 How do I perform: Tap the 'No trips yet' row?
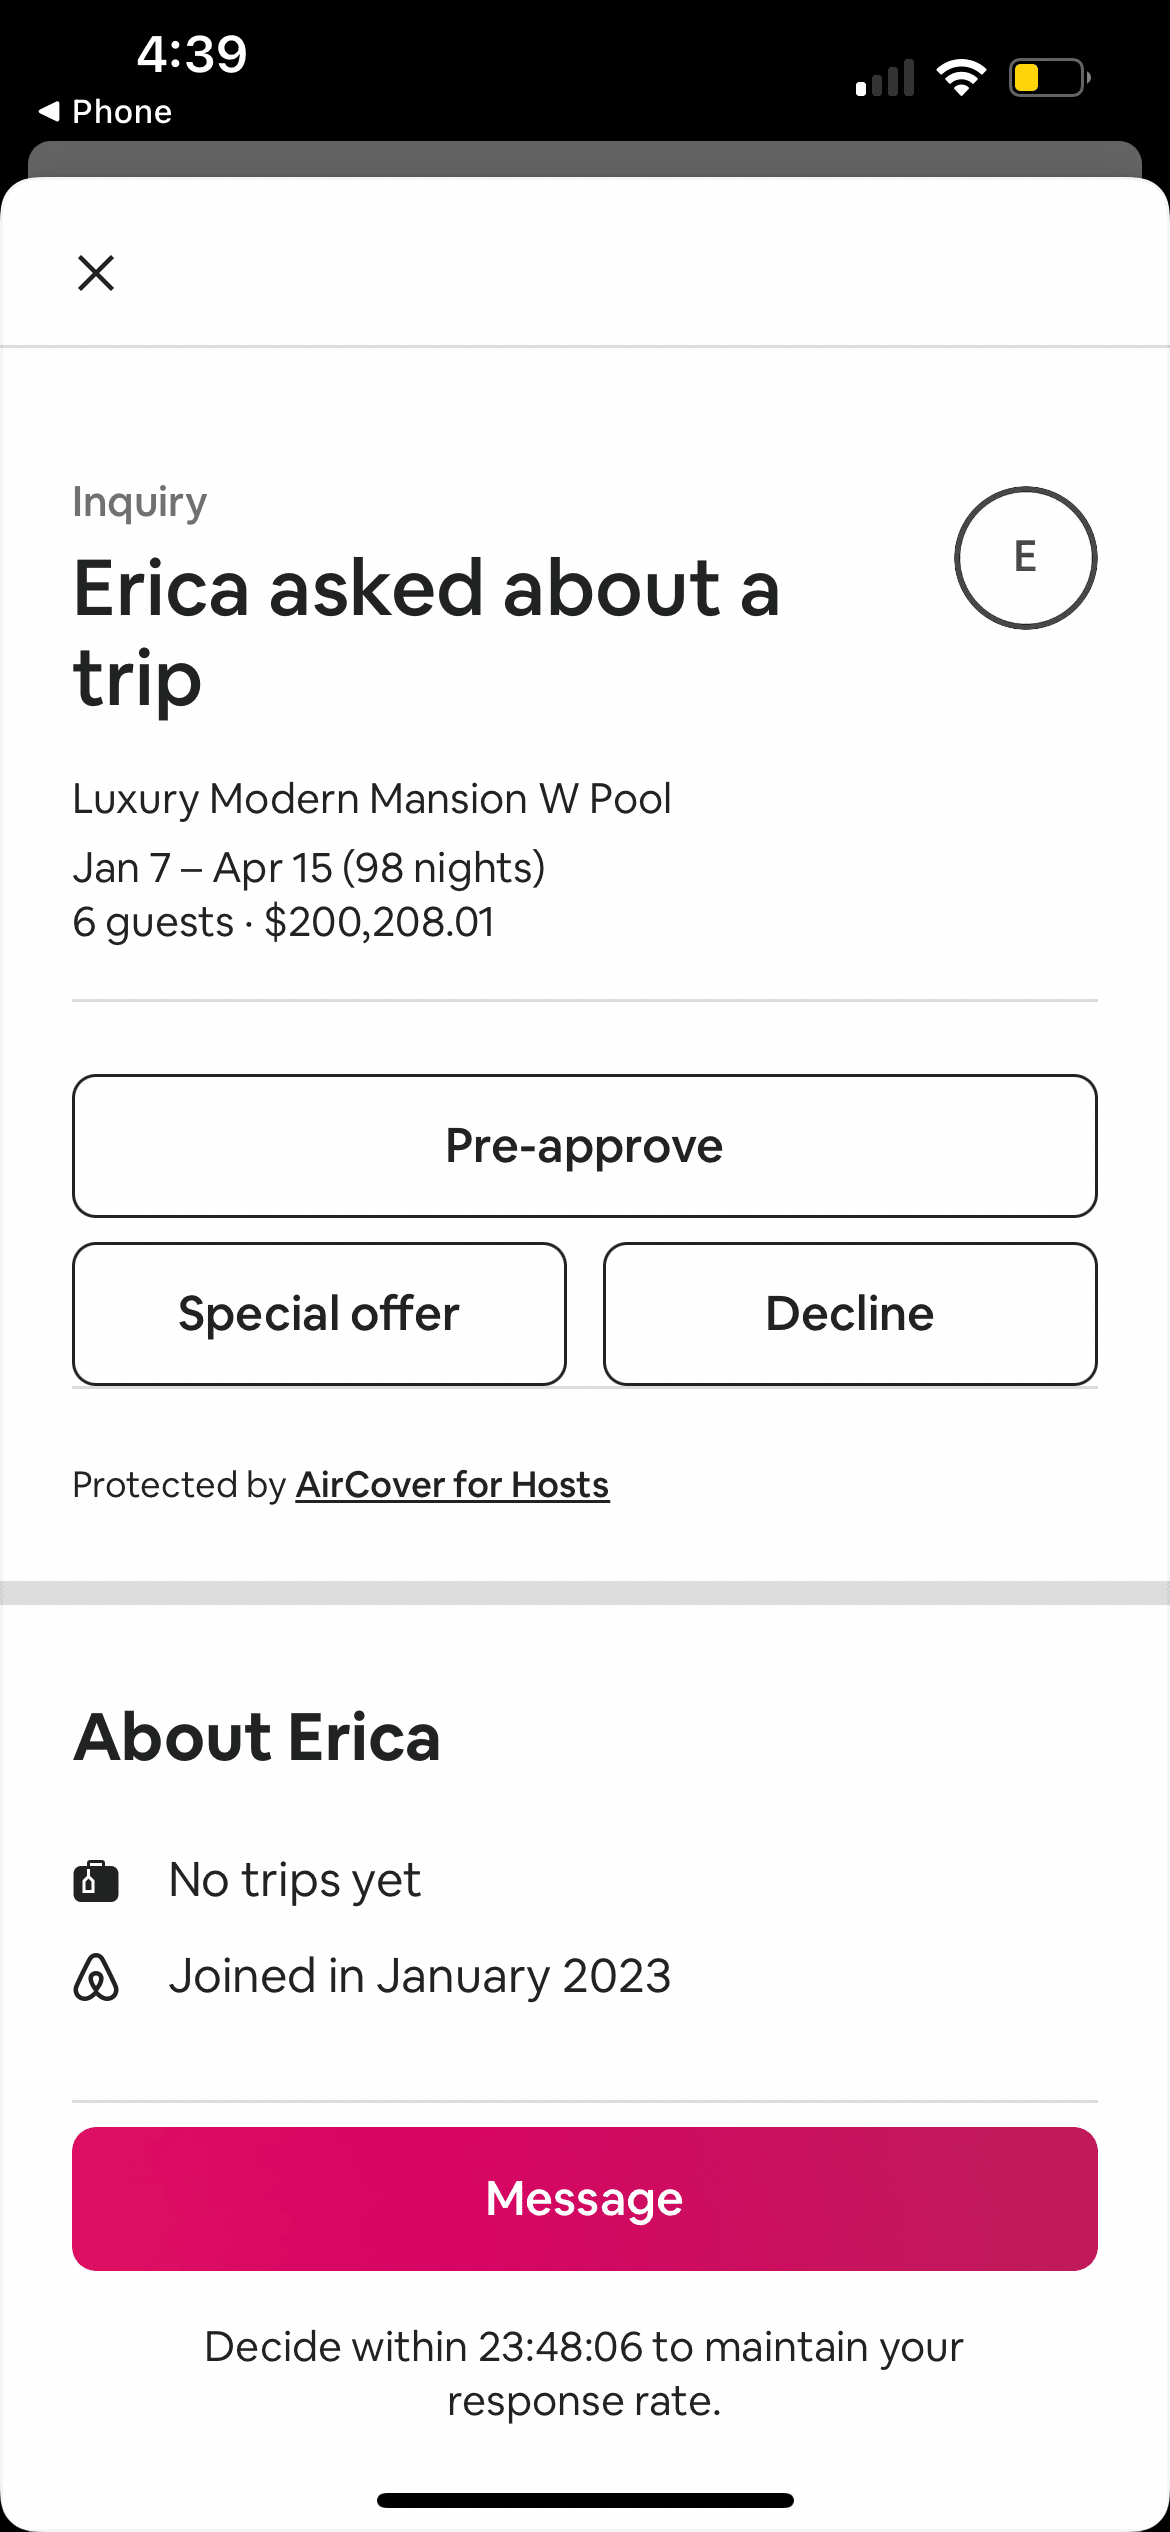coord(295,1880)
